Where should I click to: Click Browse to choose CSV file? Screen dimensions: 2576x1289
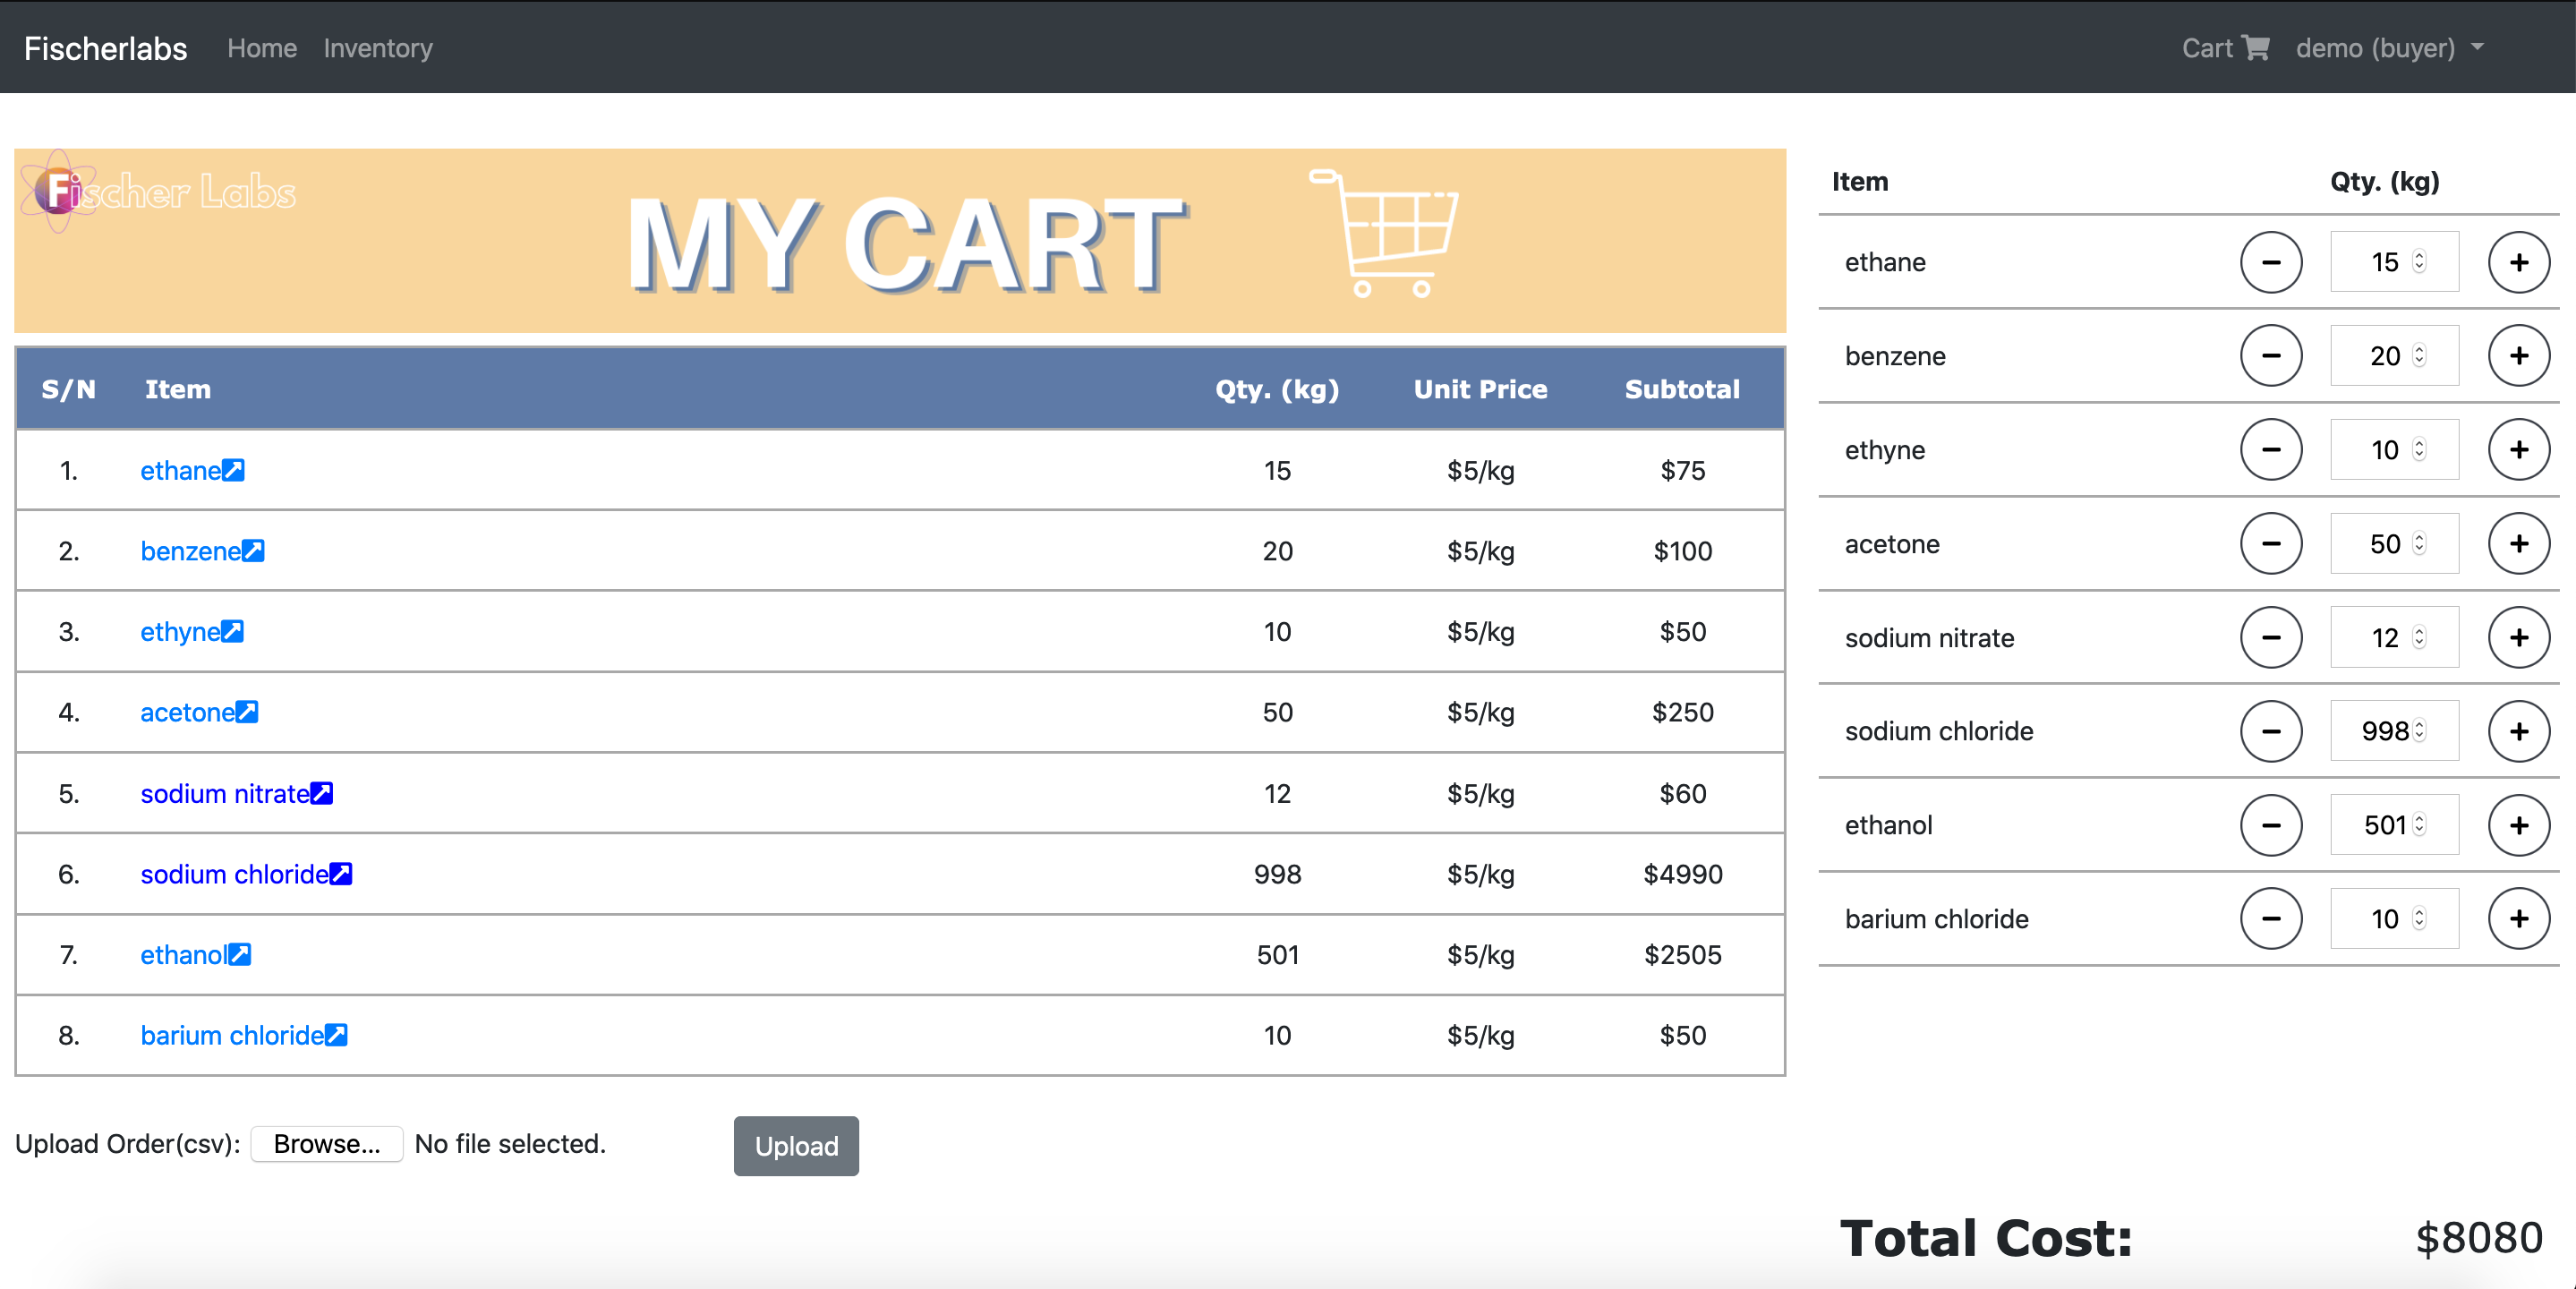(x=326, y=1144)
